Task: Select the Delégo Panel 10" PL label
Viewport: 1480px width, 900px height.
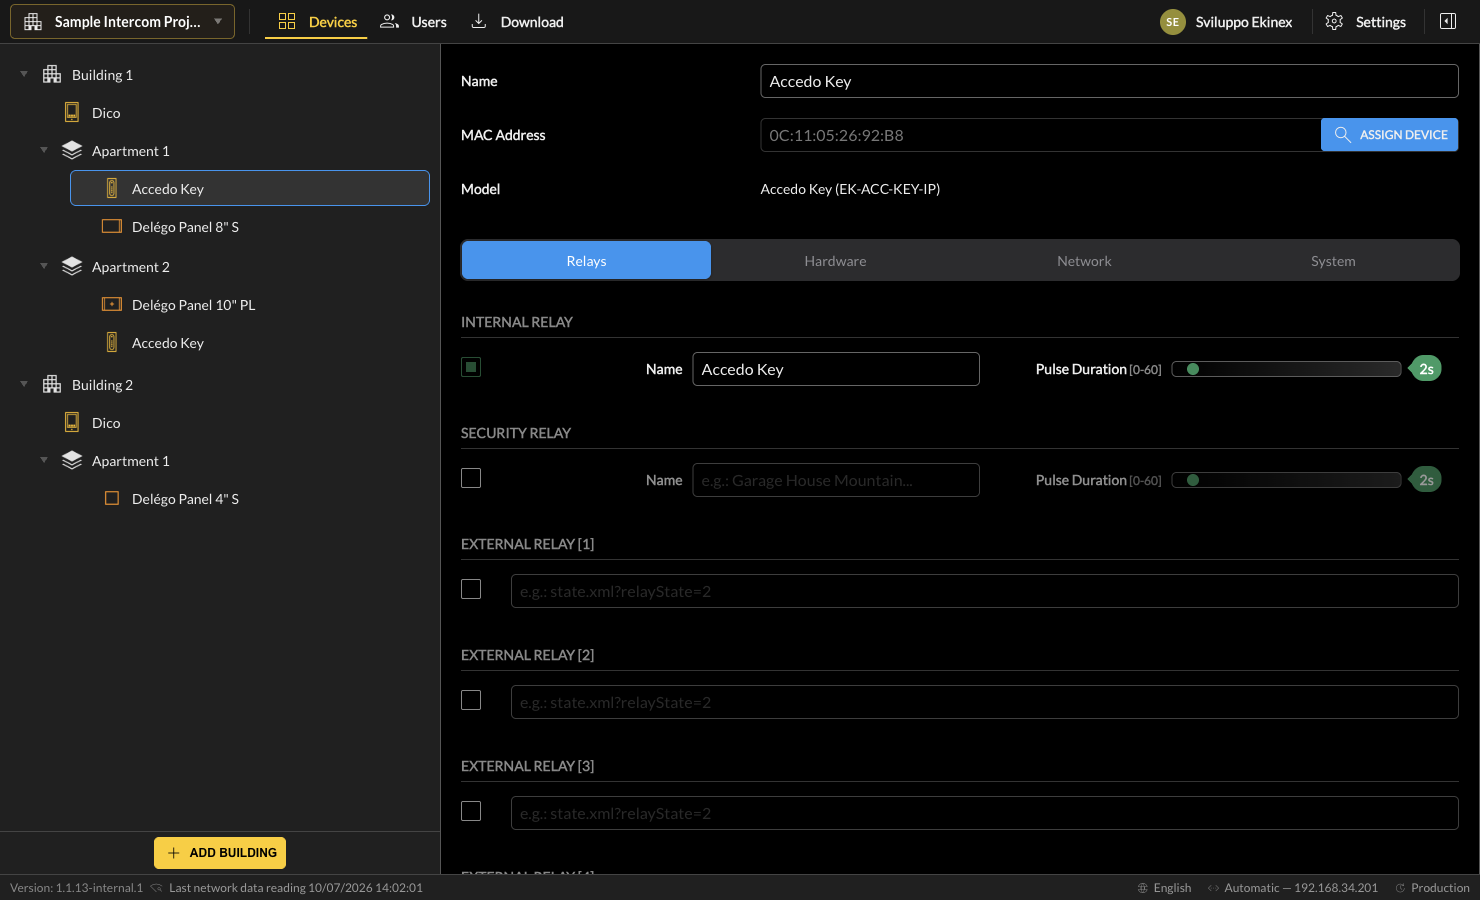Action: 193,305
